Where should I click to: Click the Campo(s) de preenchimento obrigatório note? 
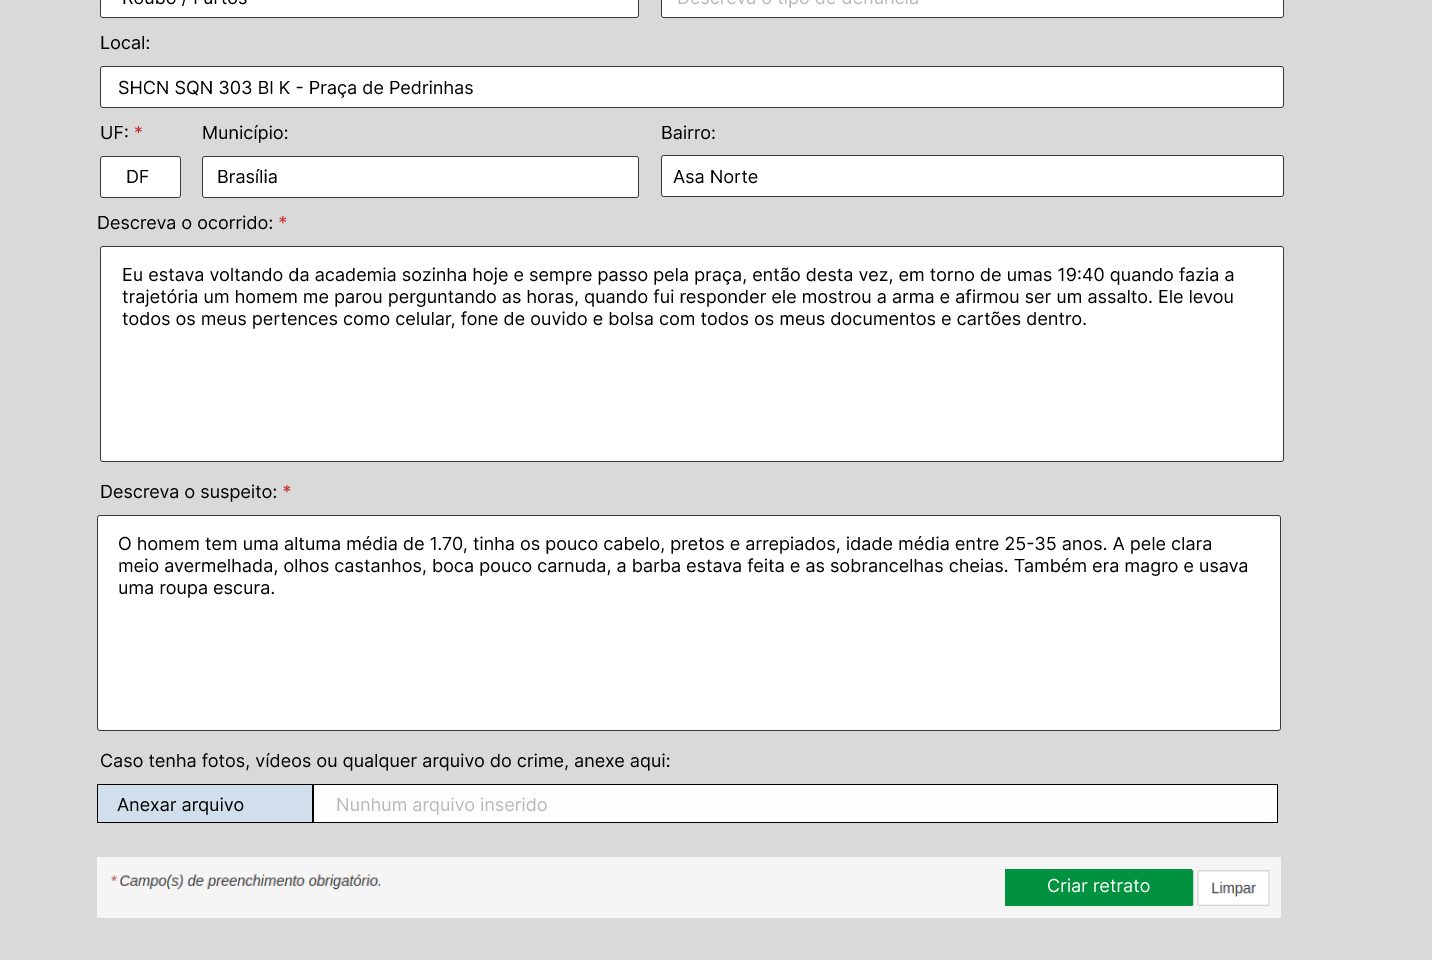[246, 881]
